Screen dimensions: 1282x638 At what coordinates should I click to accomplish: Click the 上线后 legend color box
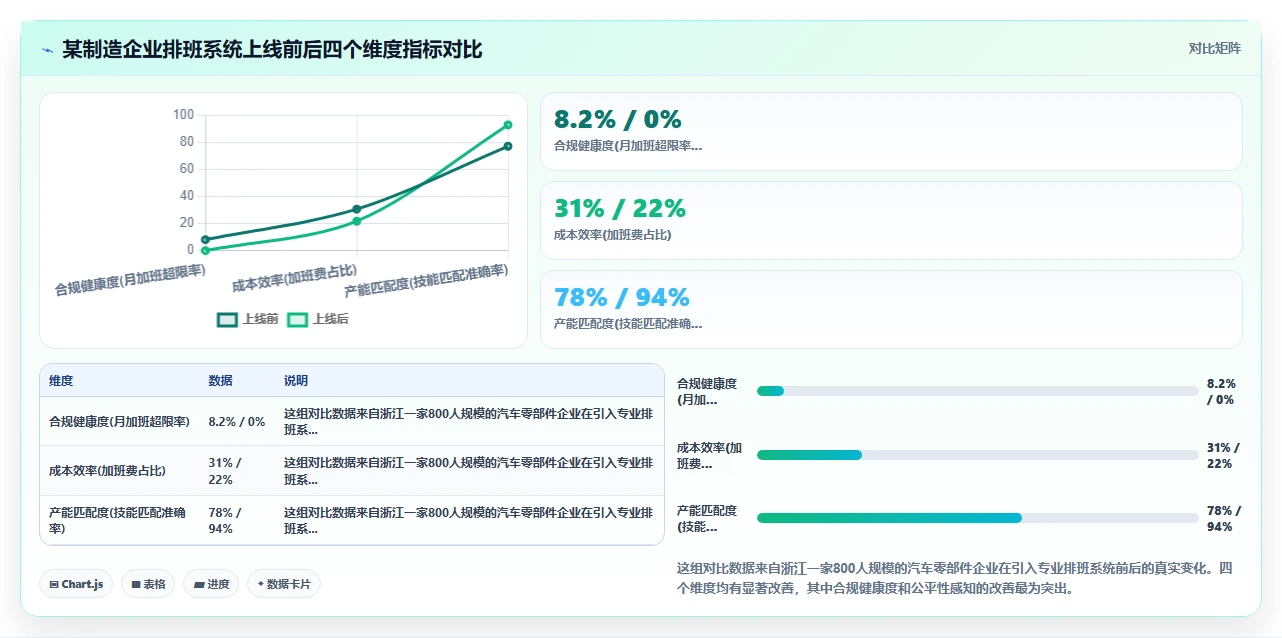297,320
